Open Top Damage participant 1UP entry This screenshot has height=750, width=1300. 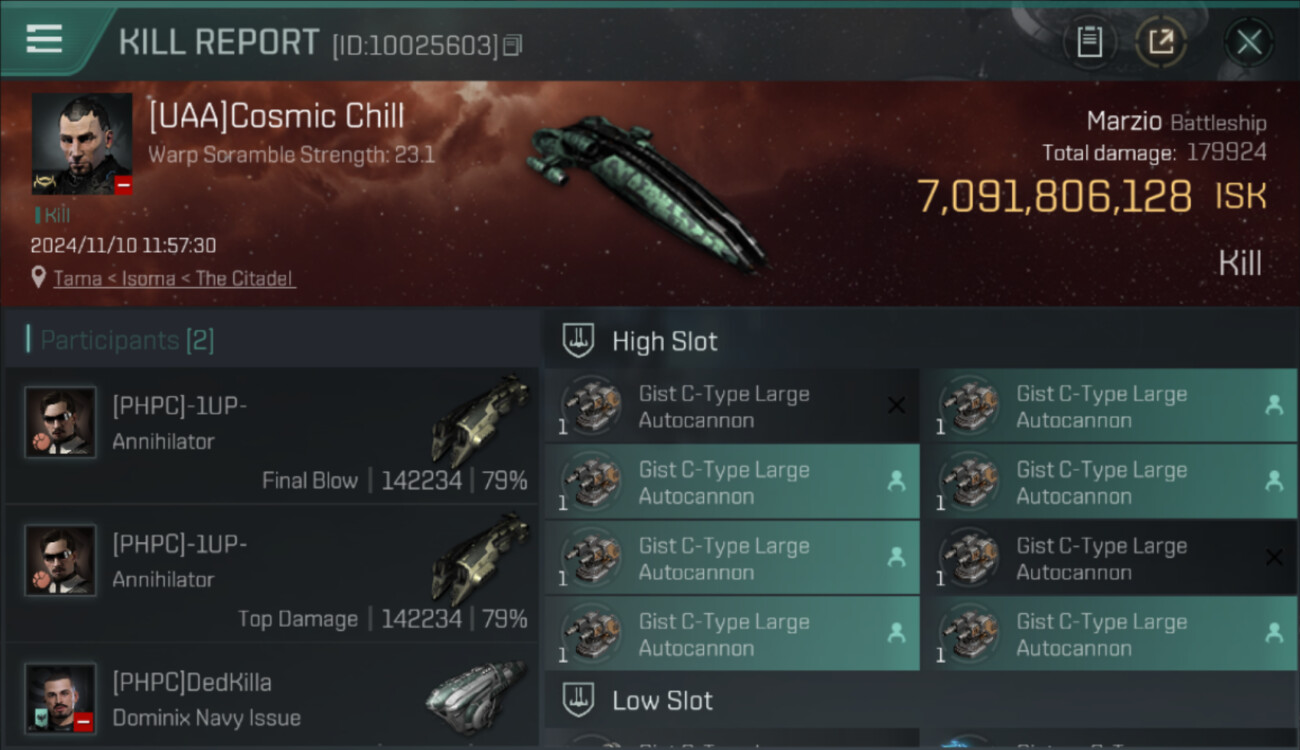pyautogui.click(x=272, y=574)
